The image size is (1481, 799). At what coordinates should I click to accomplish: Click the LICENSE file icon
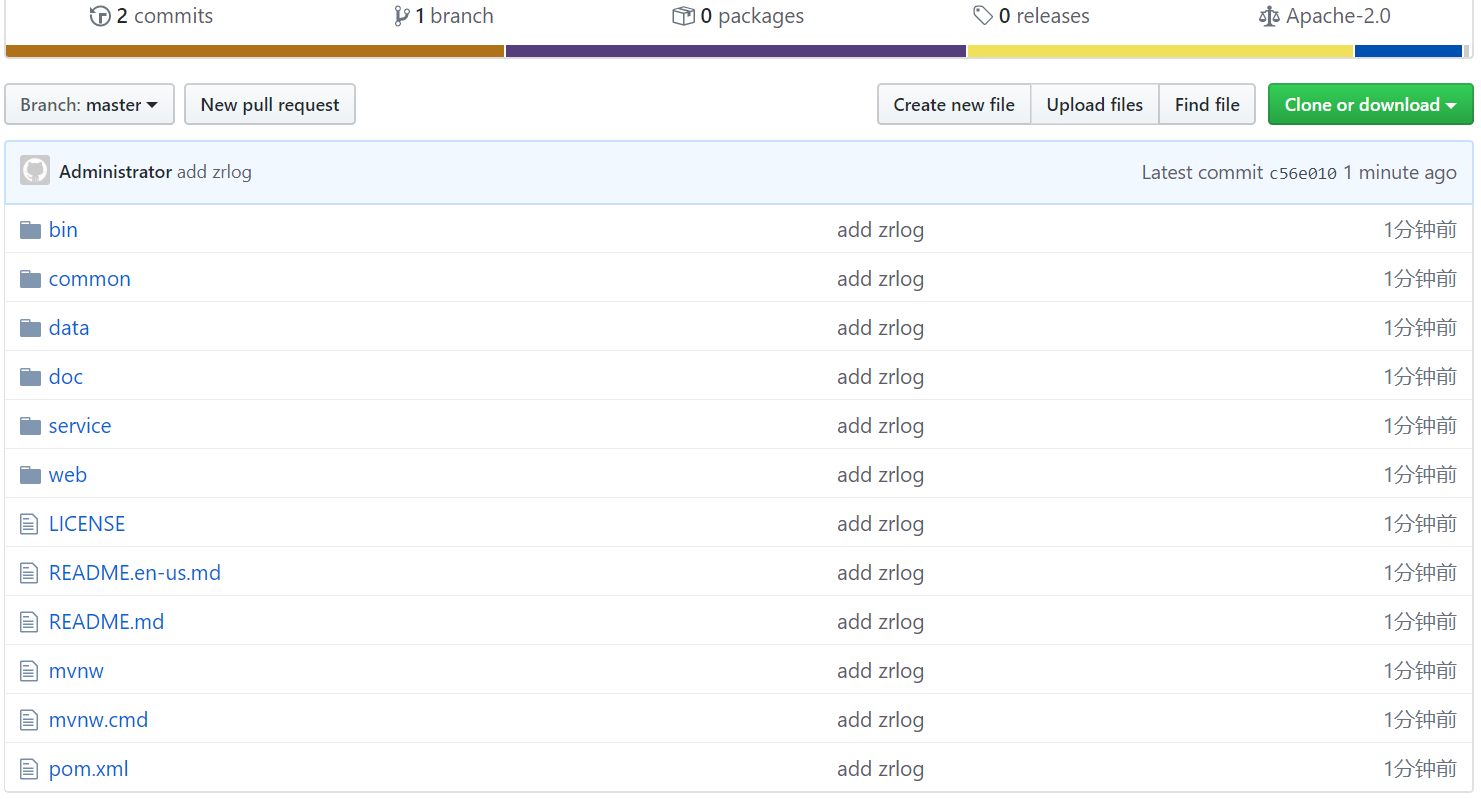point(29,524)
